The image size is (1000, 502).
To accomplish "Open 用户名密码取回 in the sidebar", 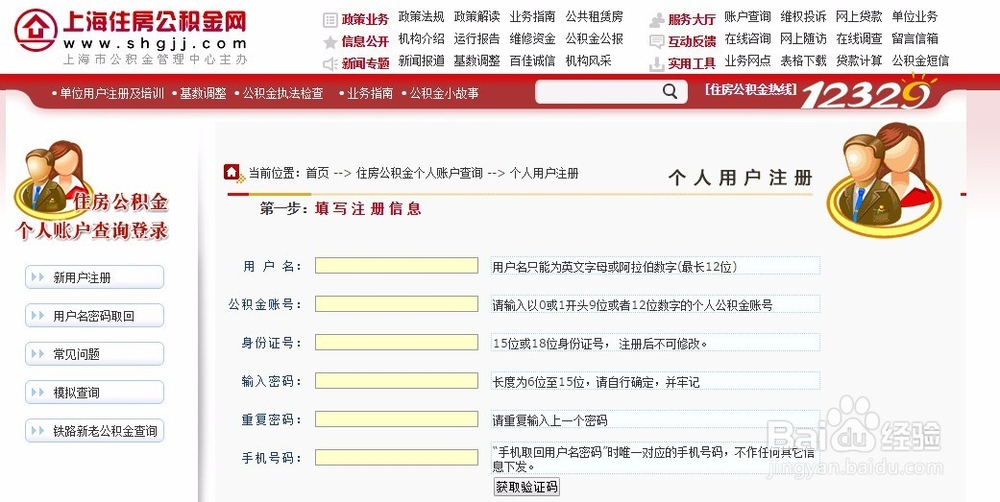I will coord(94,316).
